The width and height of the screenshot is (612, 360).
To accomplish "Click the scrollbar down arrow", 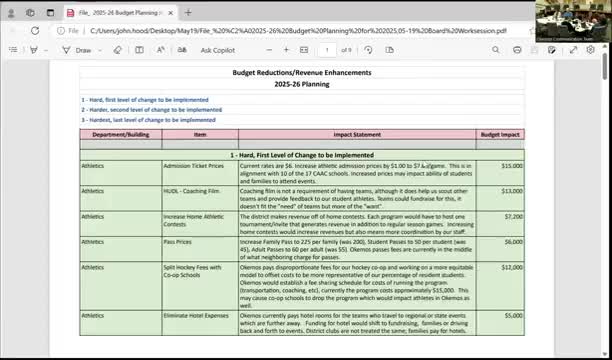I will click(605, 354).
